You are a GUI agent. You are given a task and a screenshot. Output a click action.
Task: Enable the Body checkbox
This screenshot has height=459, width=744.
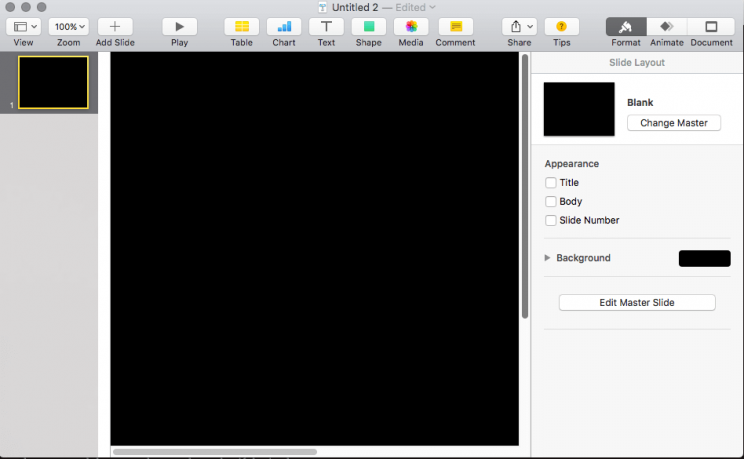click(551, 202)
